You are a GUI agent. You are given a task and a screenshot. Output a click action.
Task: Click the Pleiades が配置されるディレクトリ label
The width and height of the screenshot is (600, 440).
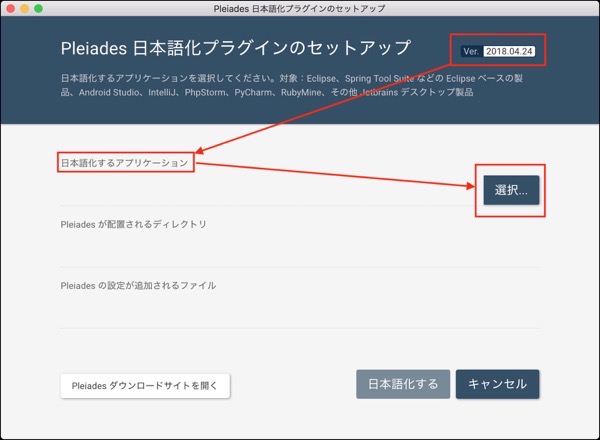pyautogui.click(x=134, y=224)
